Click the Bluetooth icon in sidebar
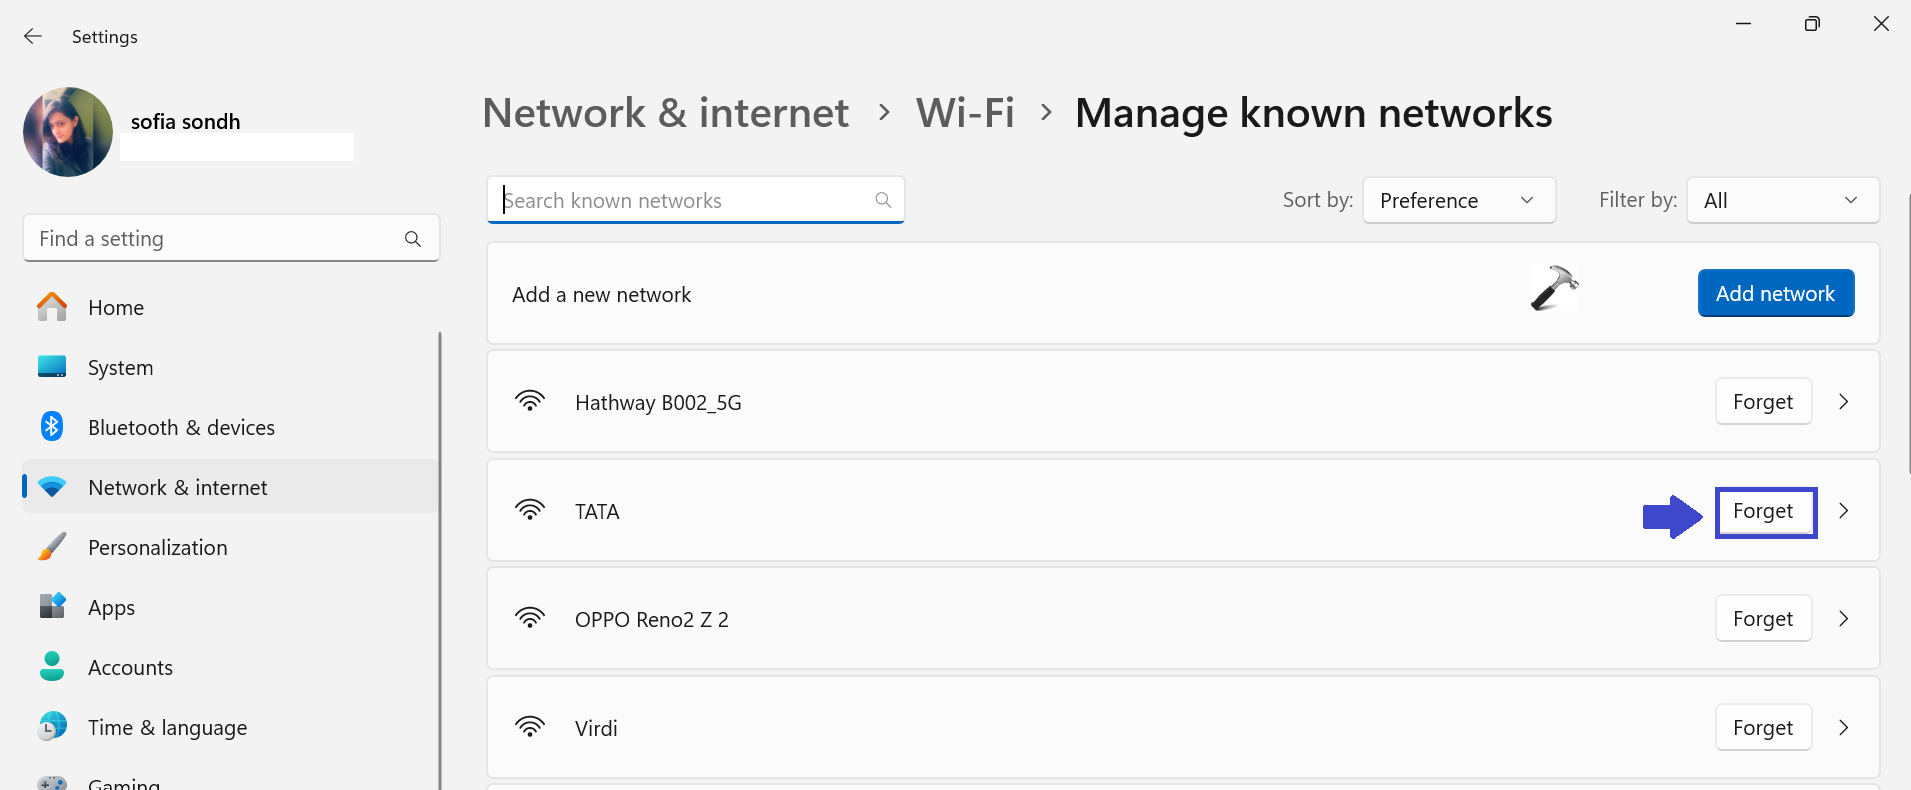 click(52, 427)
